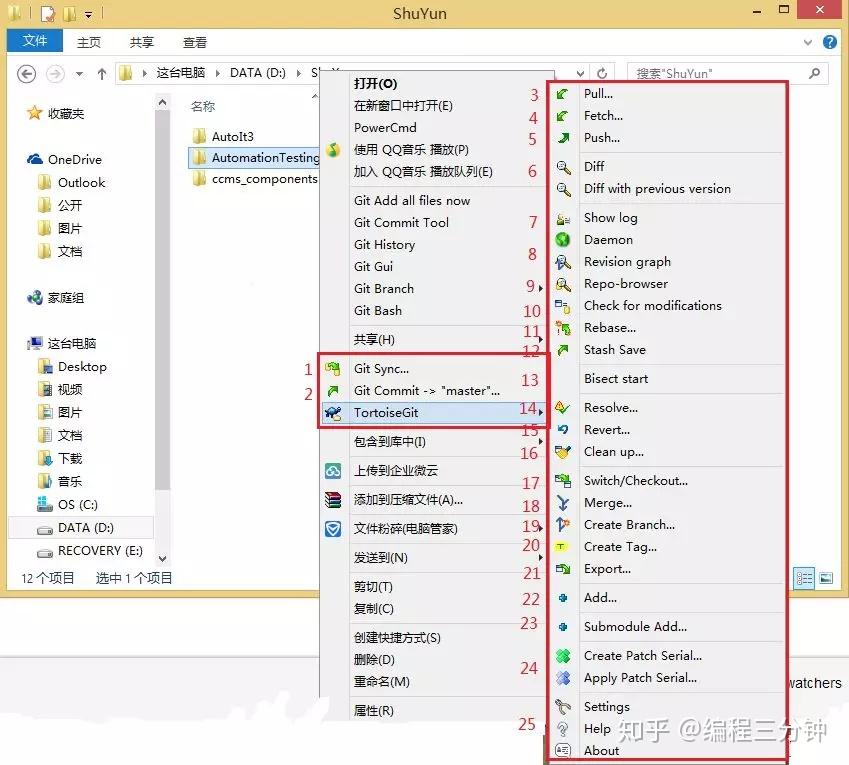Click the Help question mark icon in submenu

(563, 729)
